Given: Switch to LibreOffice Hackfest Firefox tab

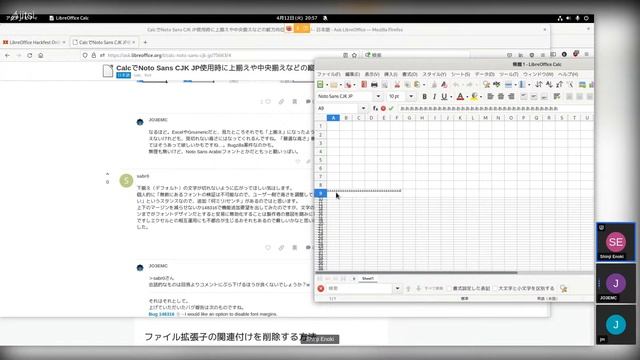Looking at the screenshot, I should [33, 42].
